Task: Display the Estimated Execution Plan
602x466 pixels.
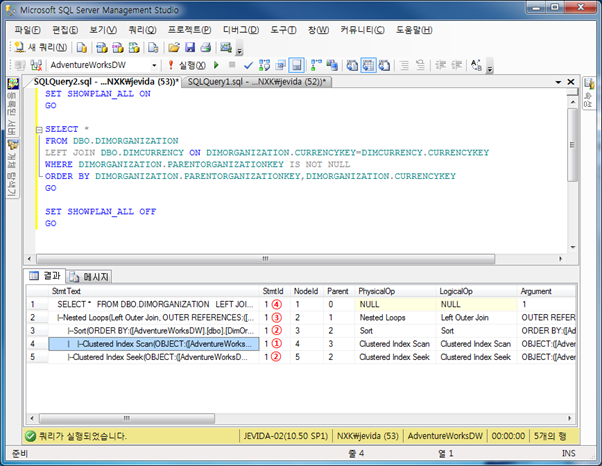Action: 265,65
